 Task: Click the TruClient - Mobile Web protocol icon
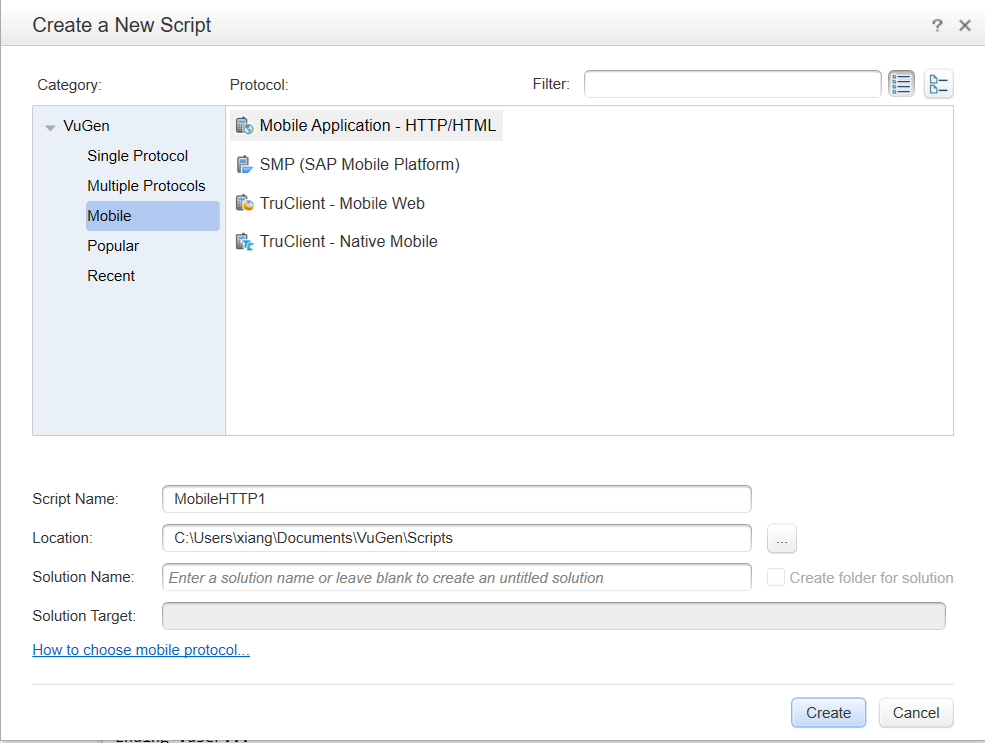[244, 203]
